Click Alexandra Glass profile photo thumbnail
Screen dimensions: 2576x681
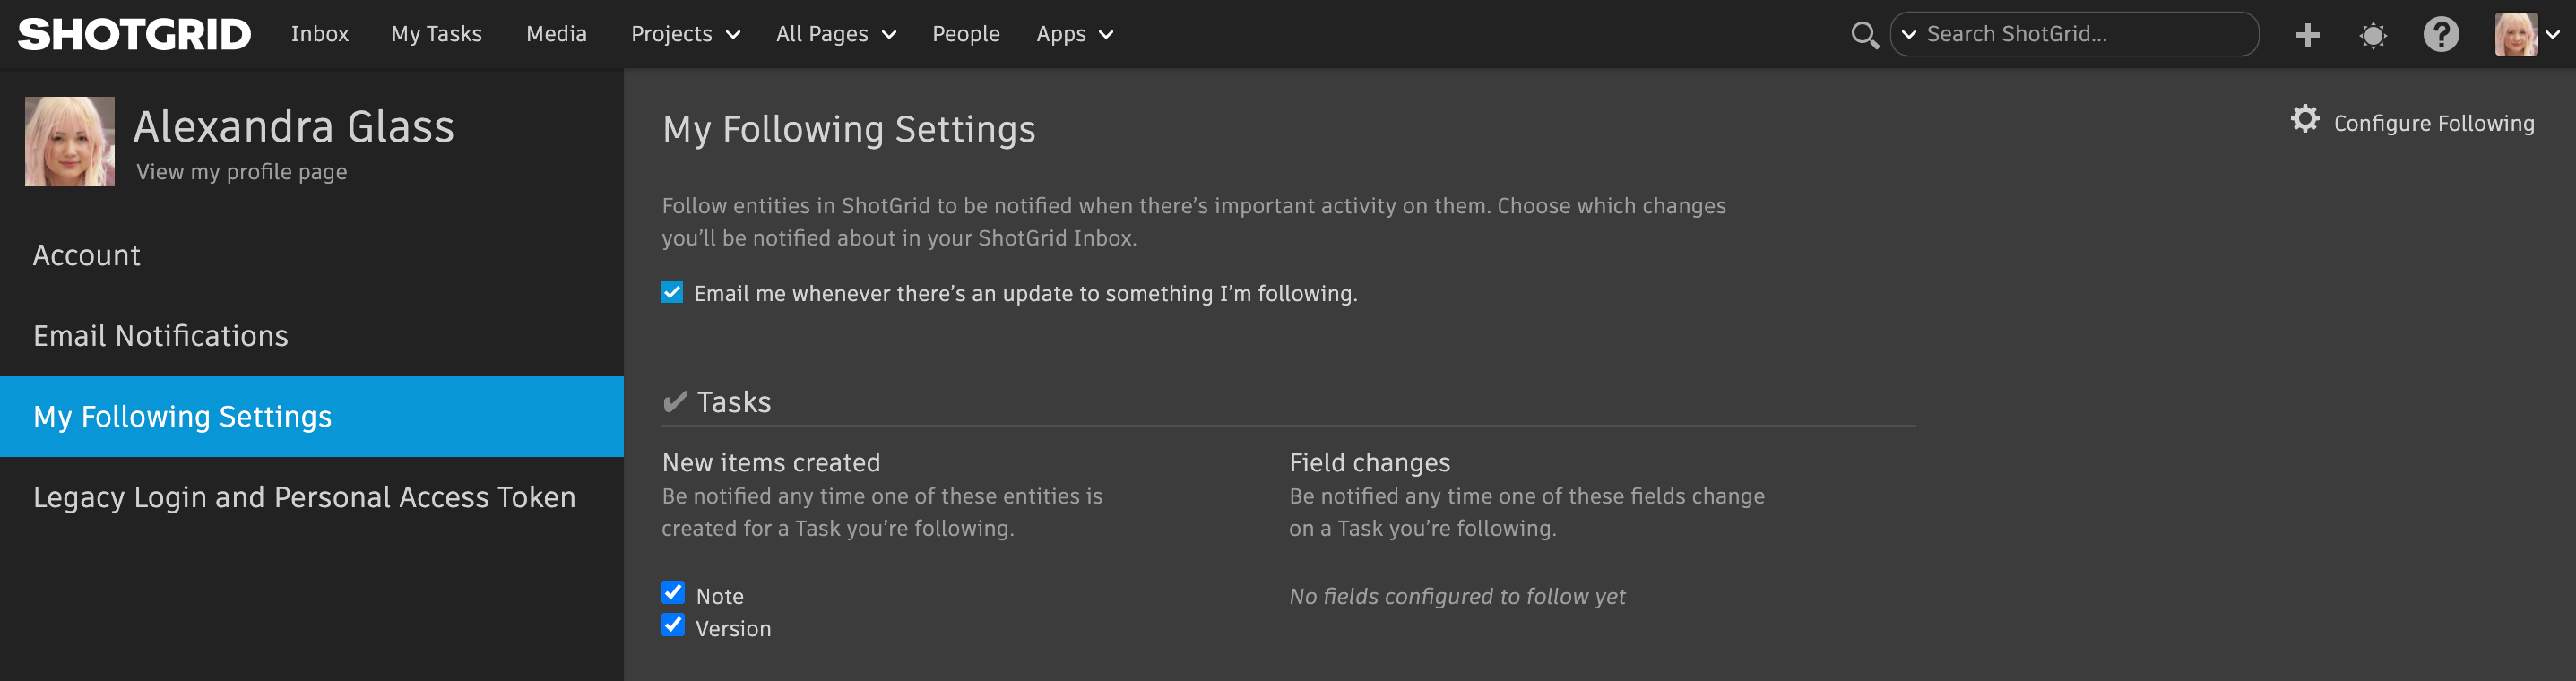(69, 141)
